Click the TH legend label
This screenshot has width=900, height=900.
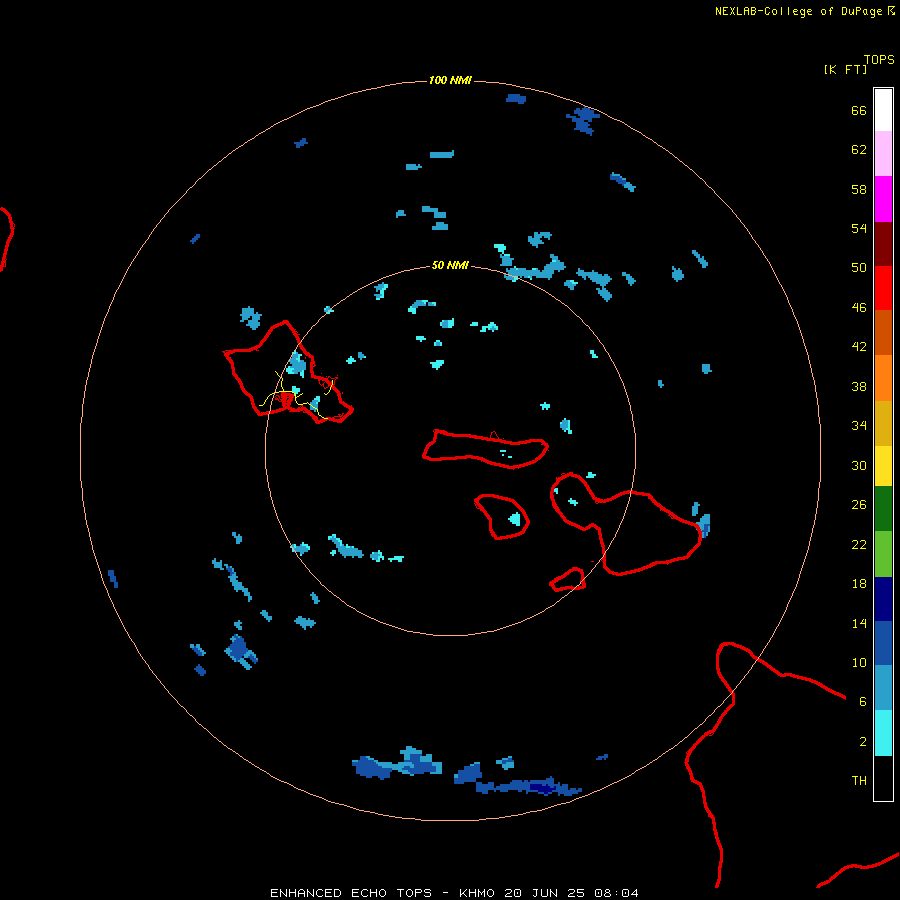coord(859,780)
